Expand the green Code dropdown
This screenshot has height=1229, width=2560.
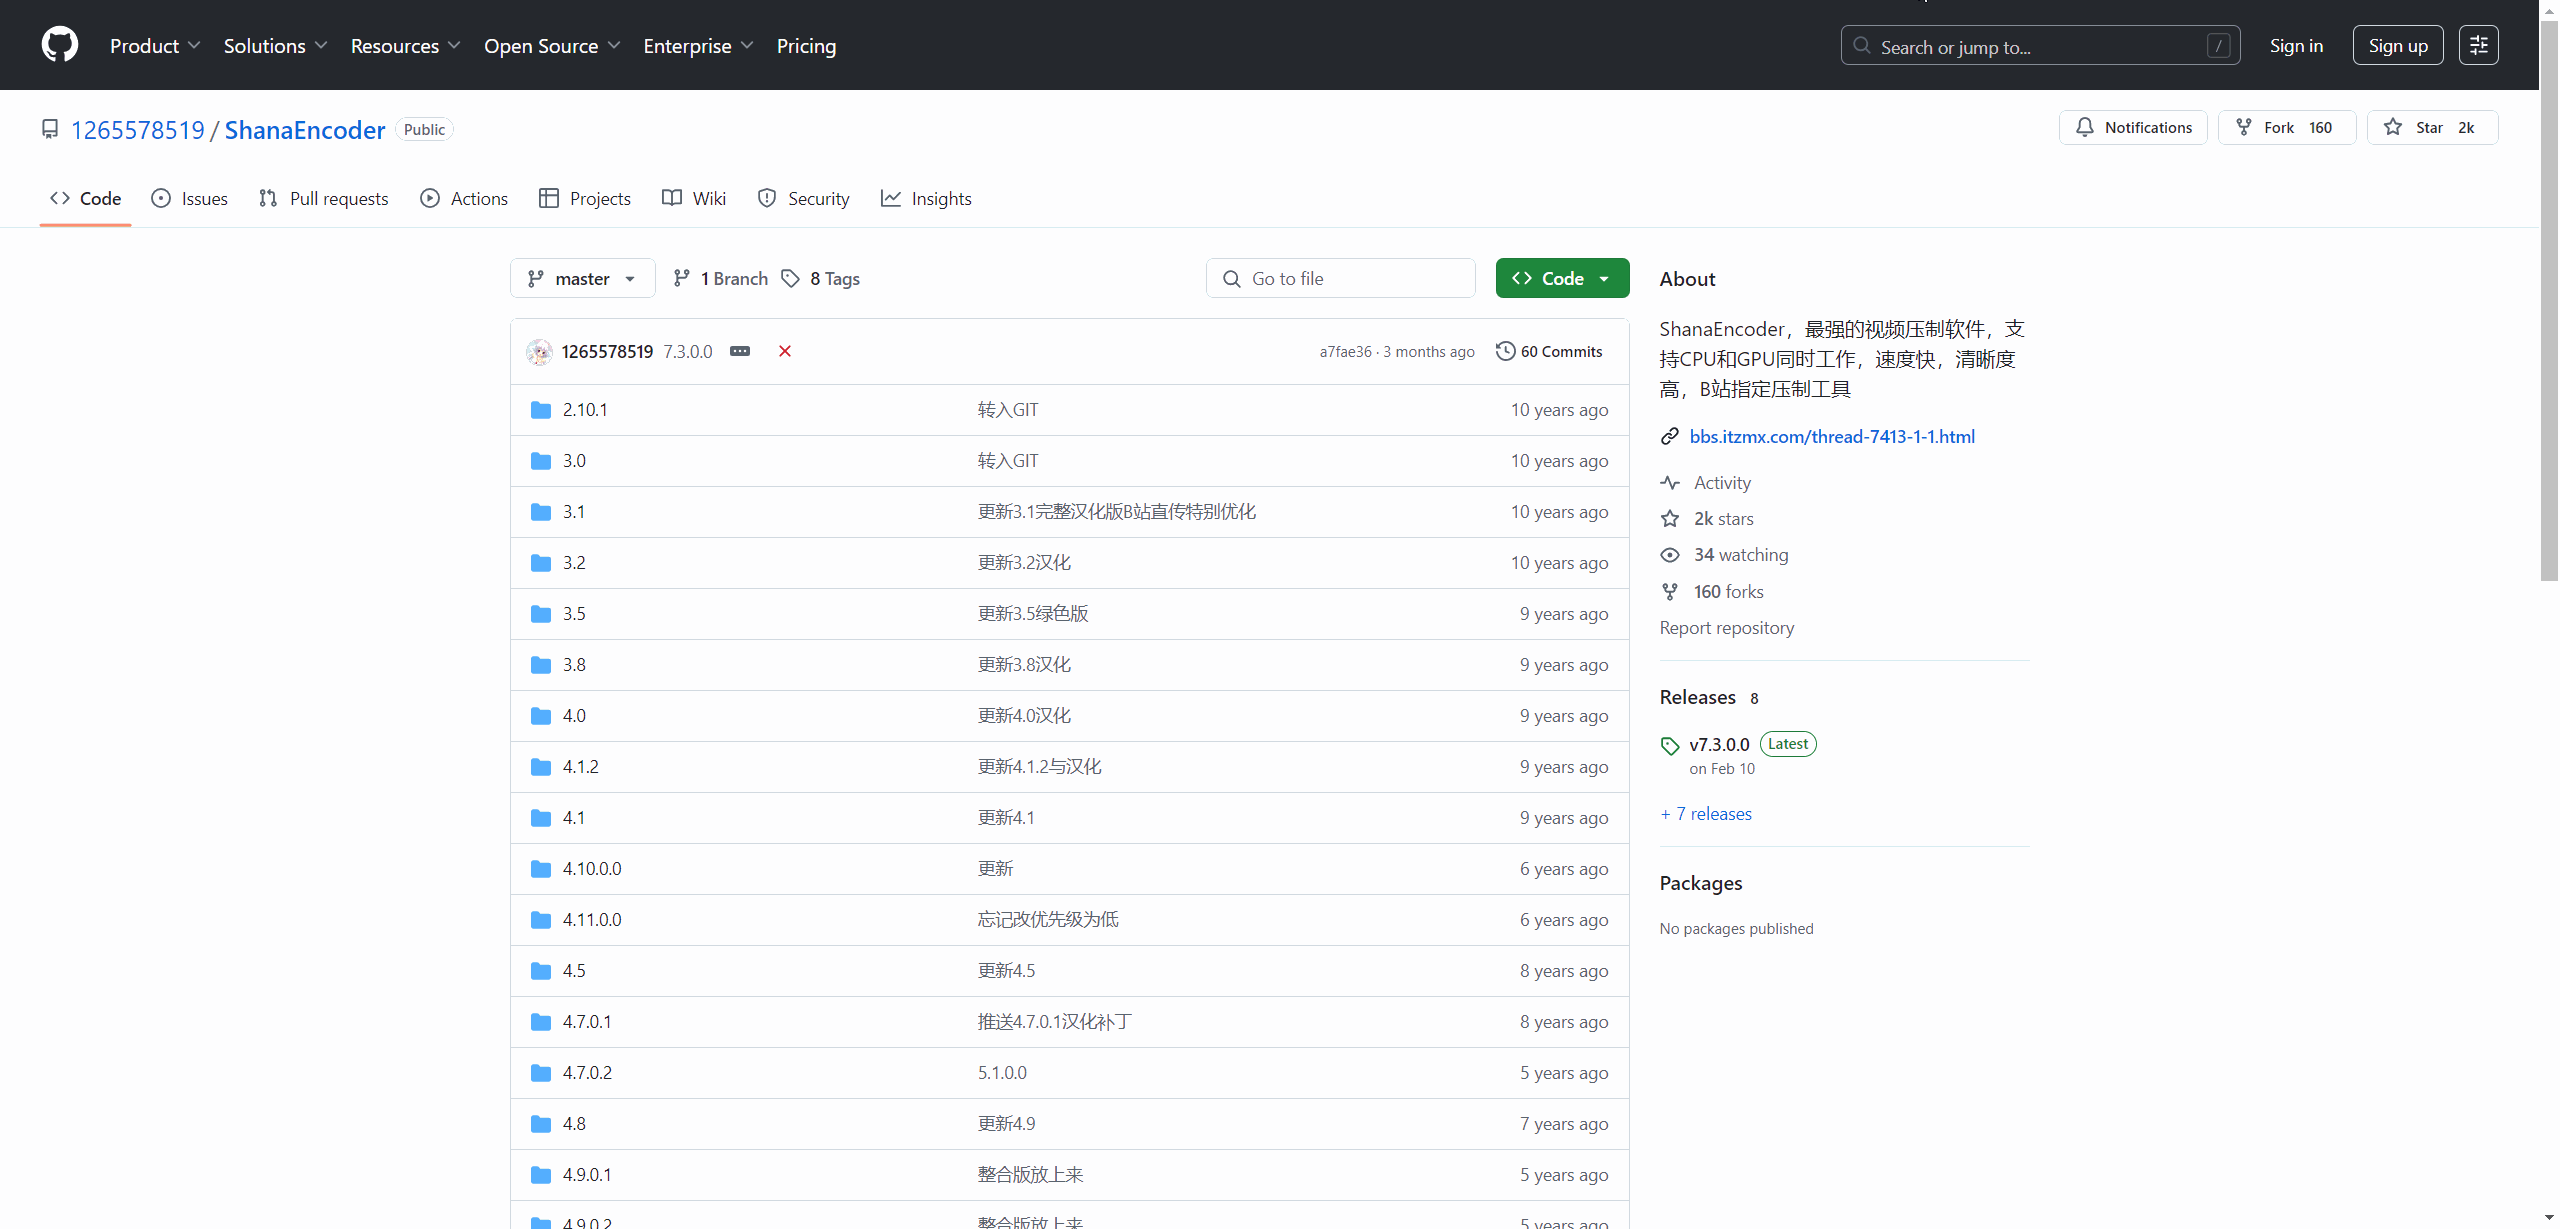click(1562, 279)
